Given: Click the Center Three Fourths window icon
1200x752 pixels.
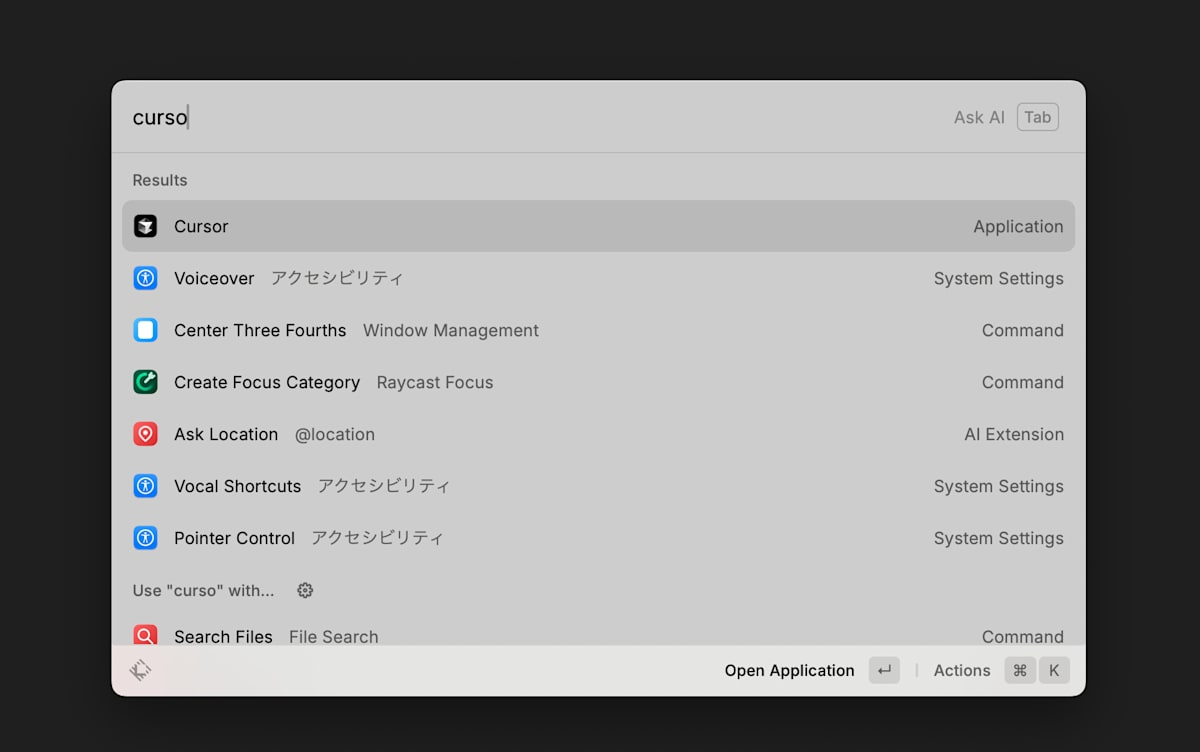Looking at the screenshot, I should point(146,330).
